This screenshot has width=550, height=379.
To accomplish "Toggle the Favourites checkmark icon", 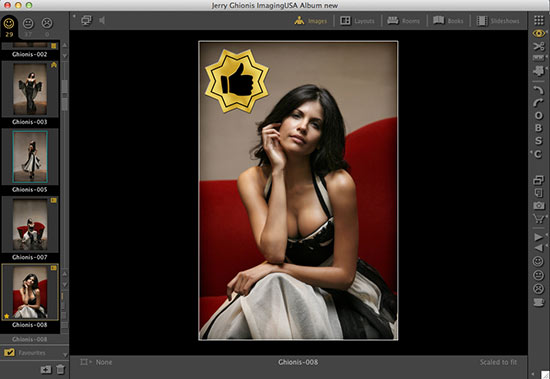I will 9,352.
